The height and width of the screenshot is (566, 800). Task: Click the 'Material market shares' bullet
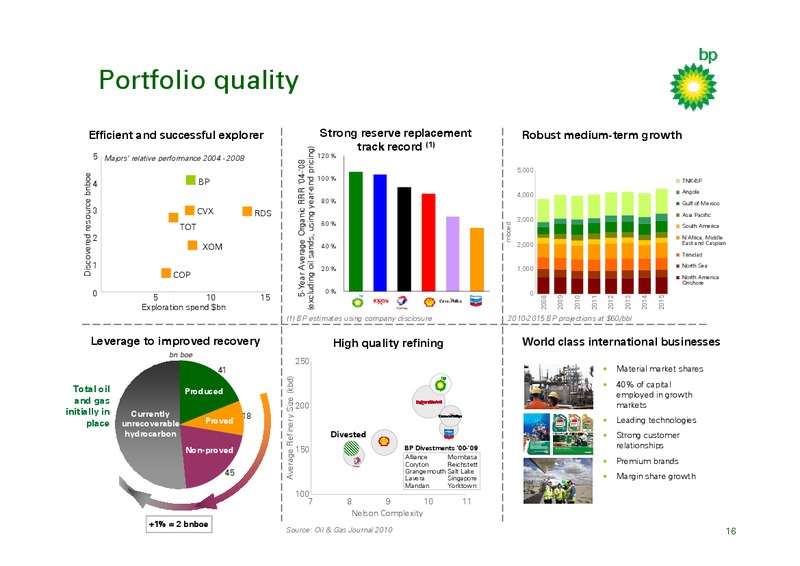(659, 368)
